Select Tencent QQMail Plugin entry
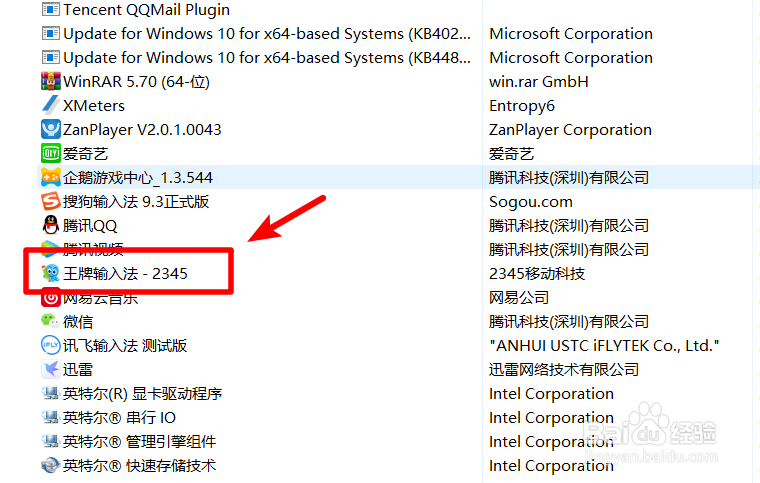 coord(146,10)
